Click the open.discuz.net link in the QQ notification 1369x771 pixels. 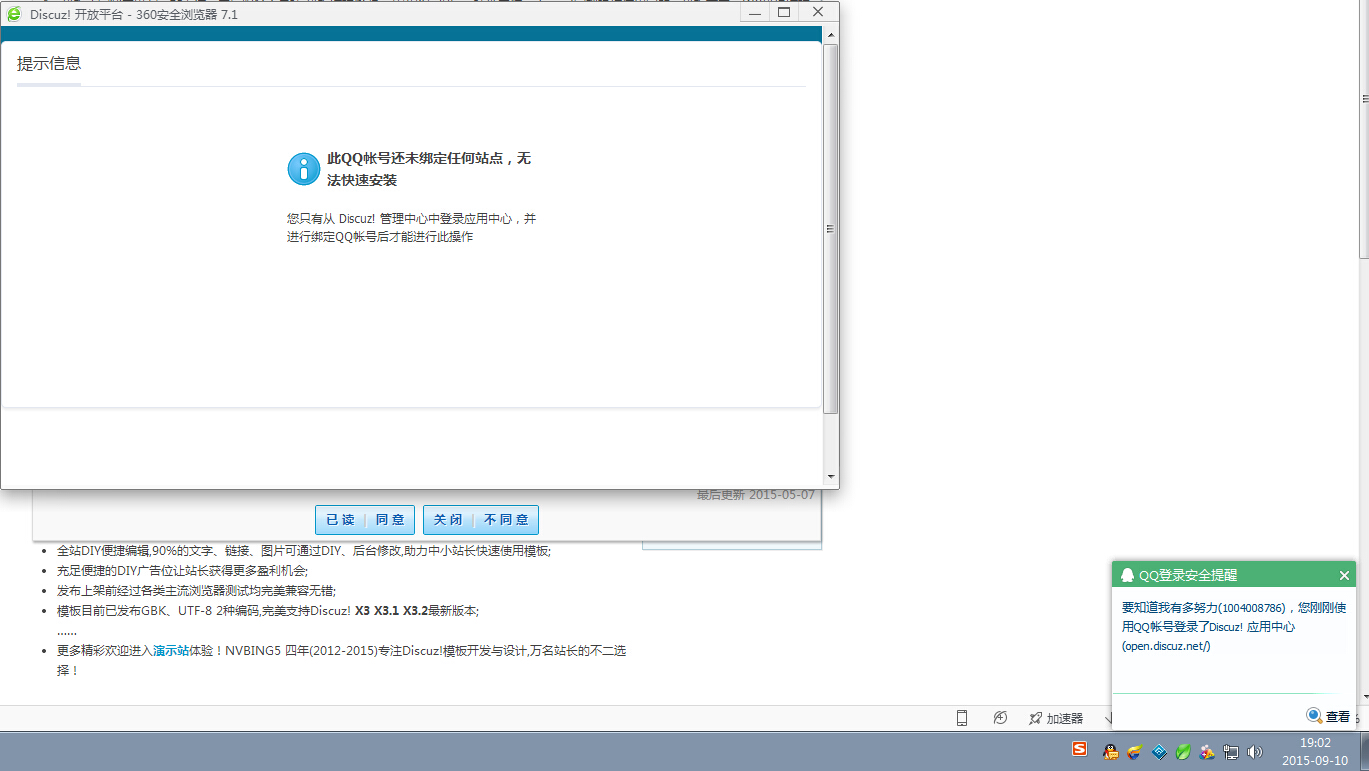pos(1166,646)
